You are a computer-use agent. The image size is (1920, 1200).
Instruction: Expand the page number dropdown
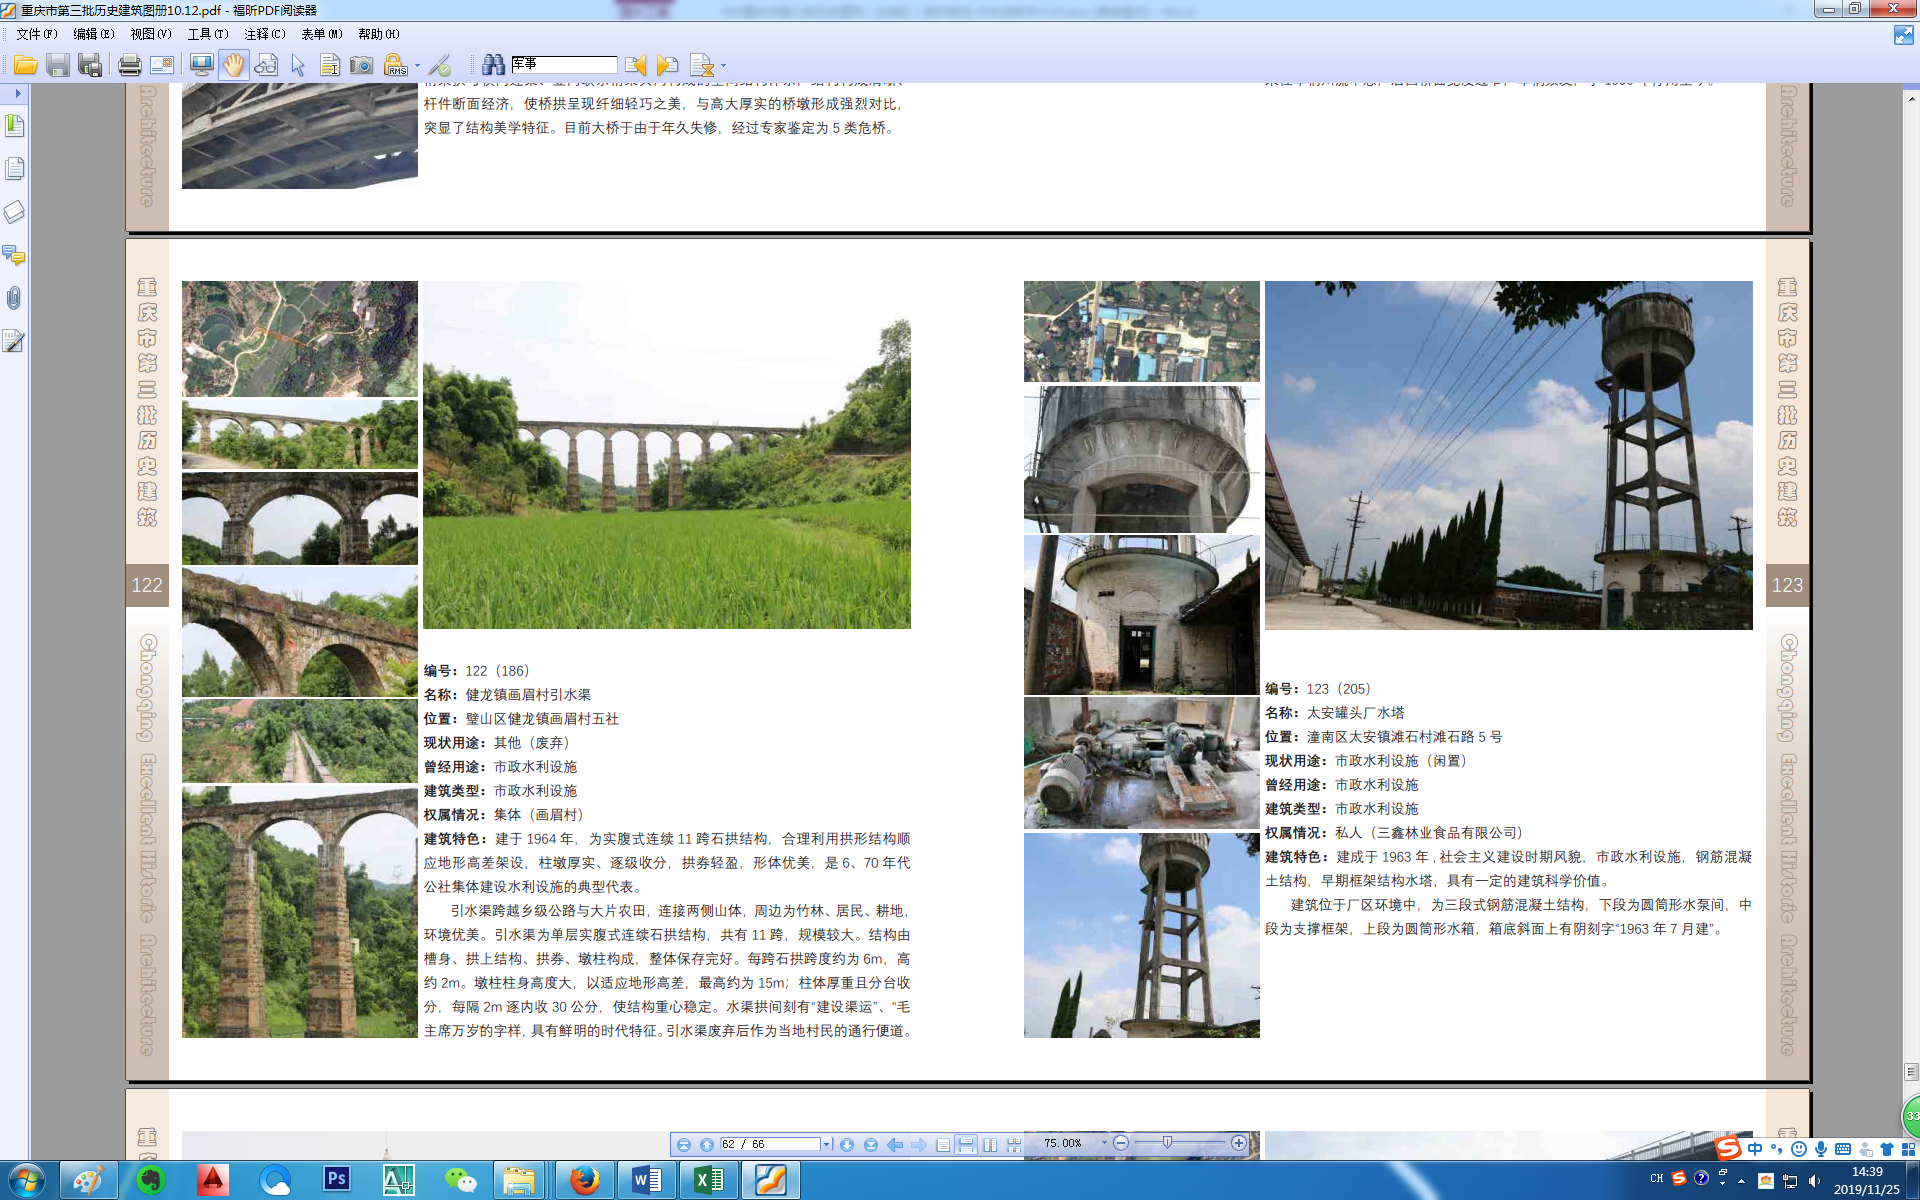coord(827,1144)
